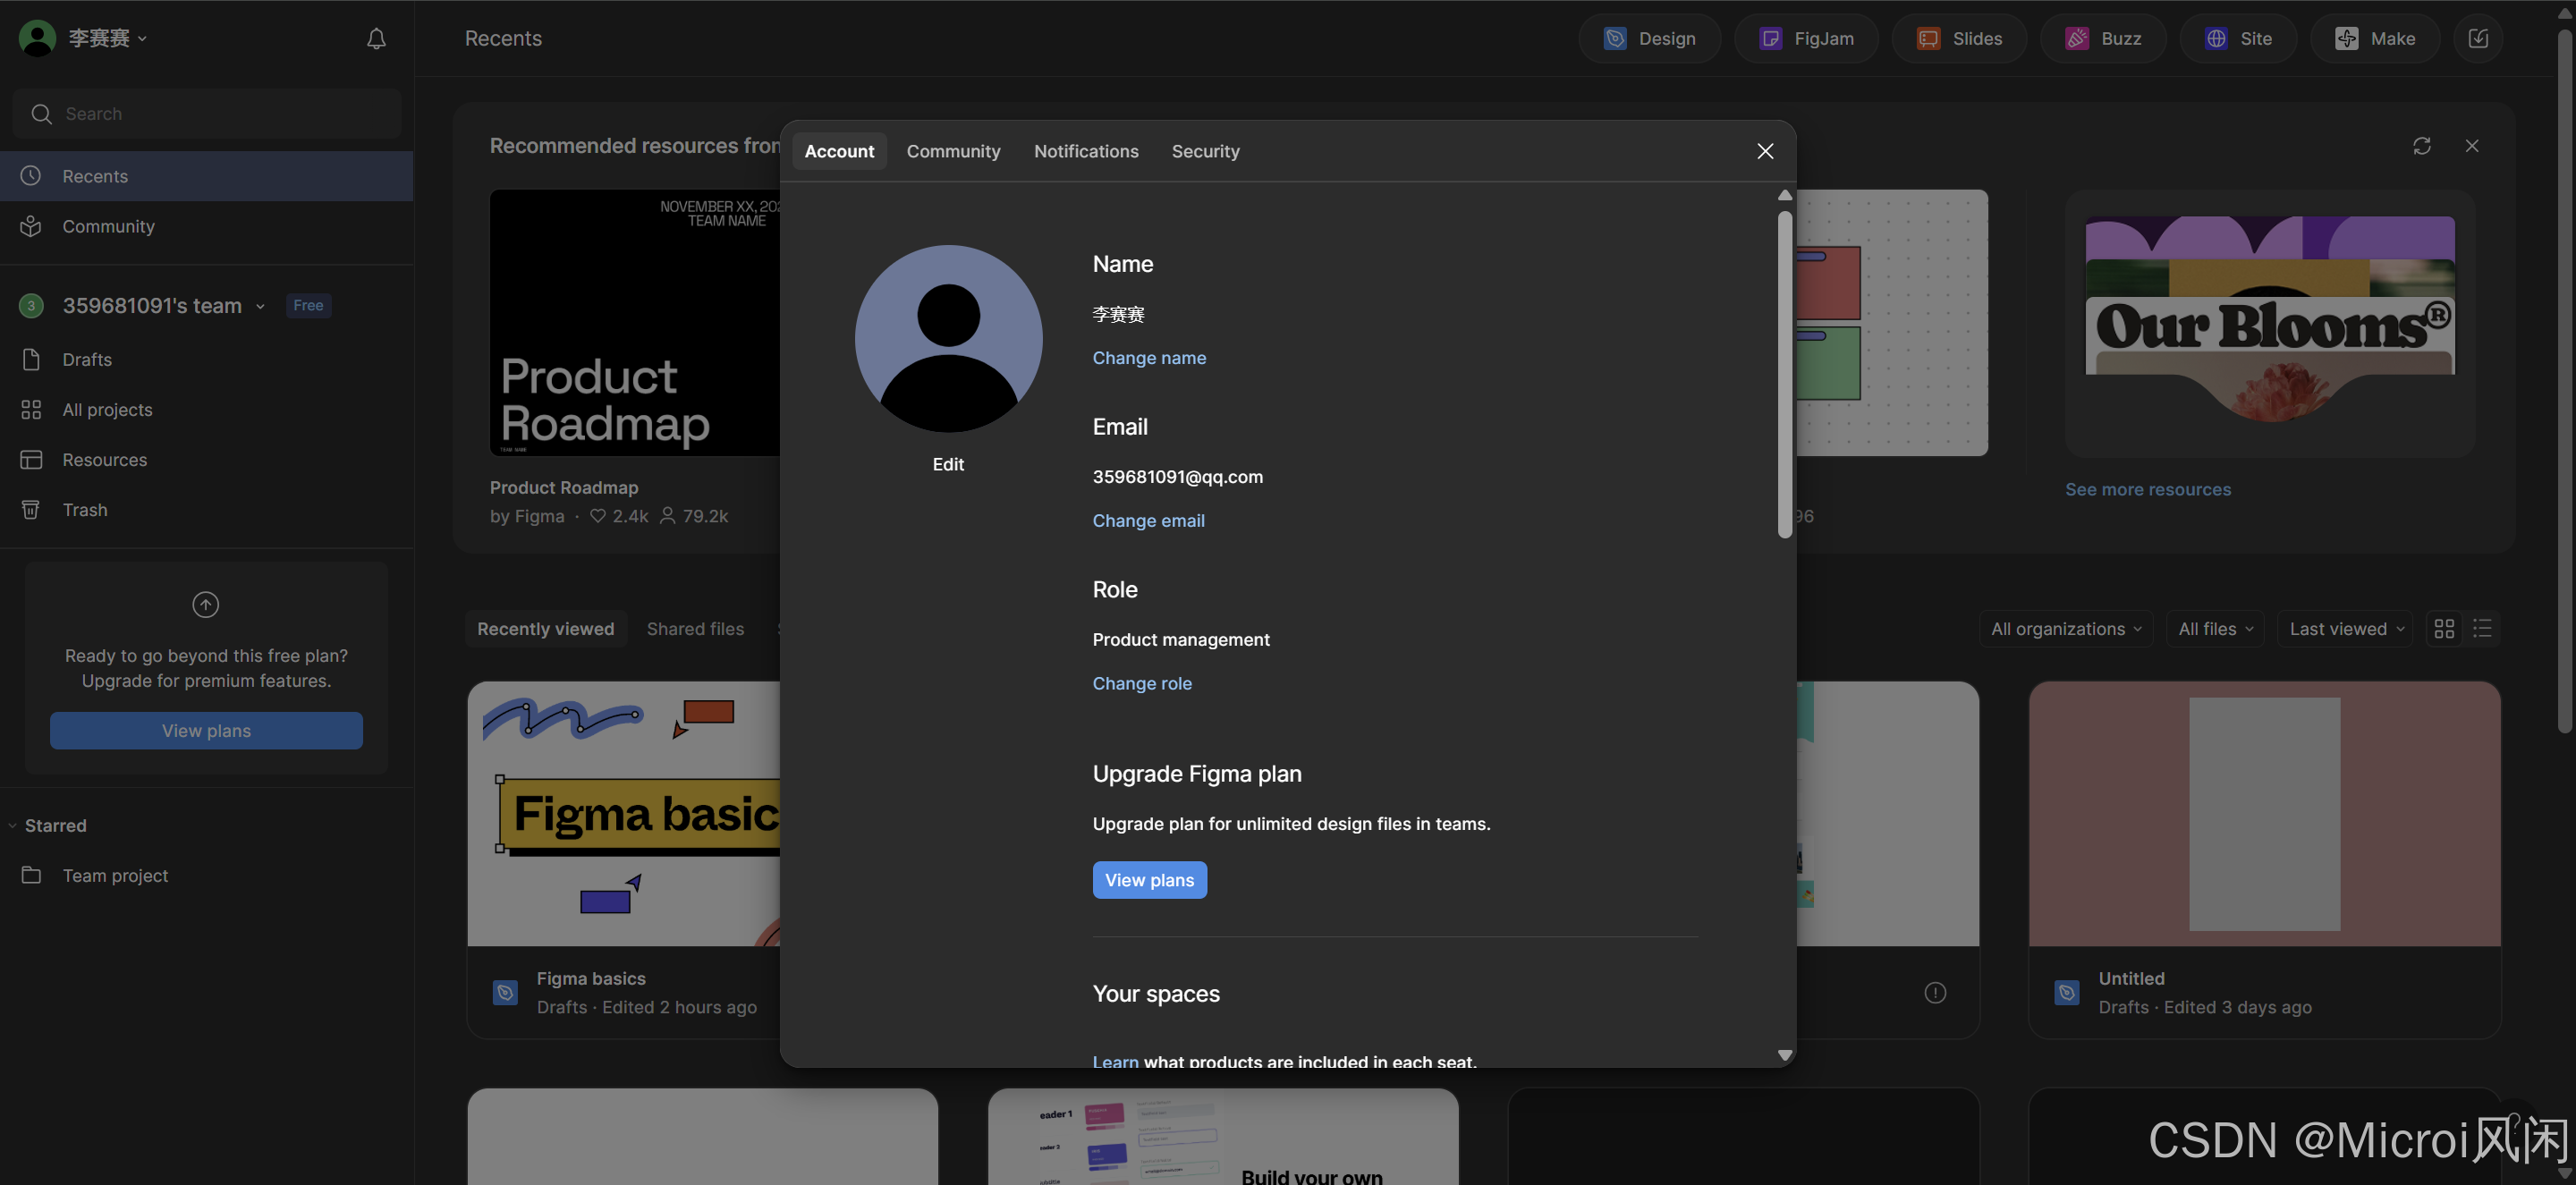
Task: Click the Change email link
Action: pyautogui.click(x=1148, y=520)
